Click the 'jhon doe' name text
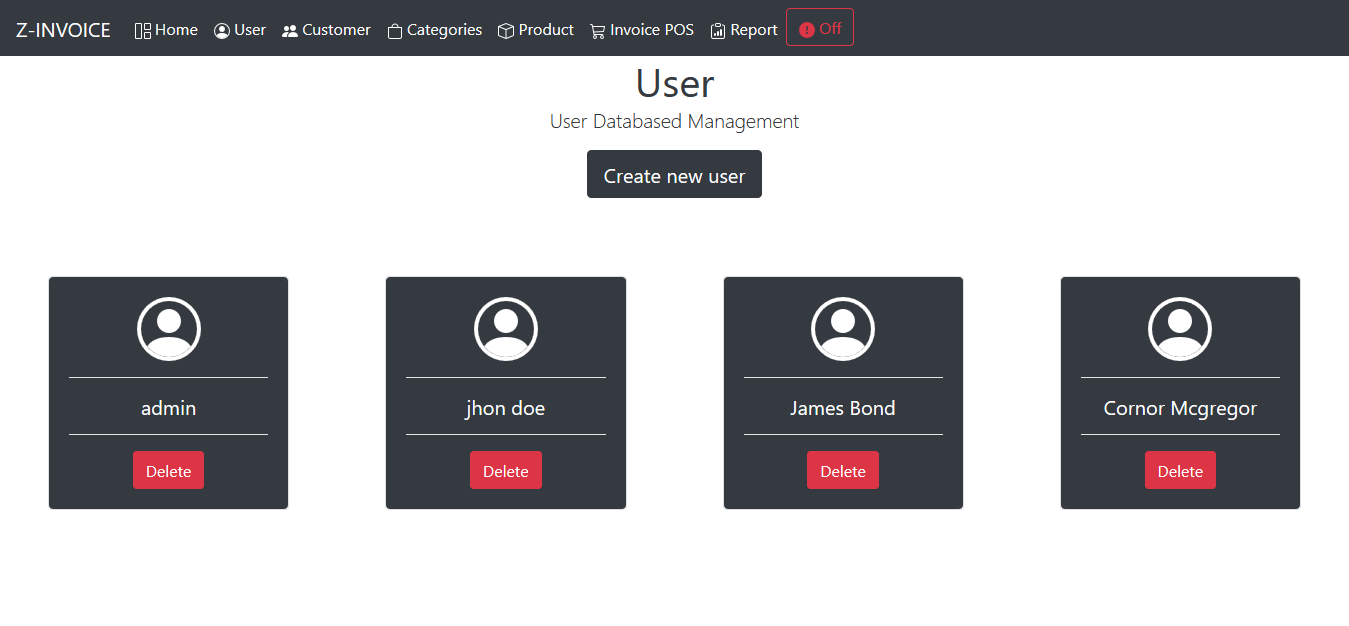 click(506, 408)
